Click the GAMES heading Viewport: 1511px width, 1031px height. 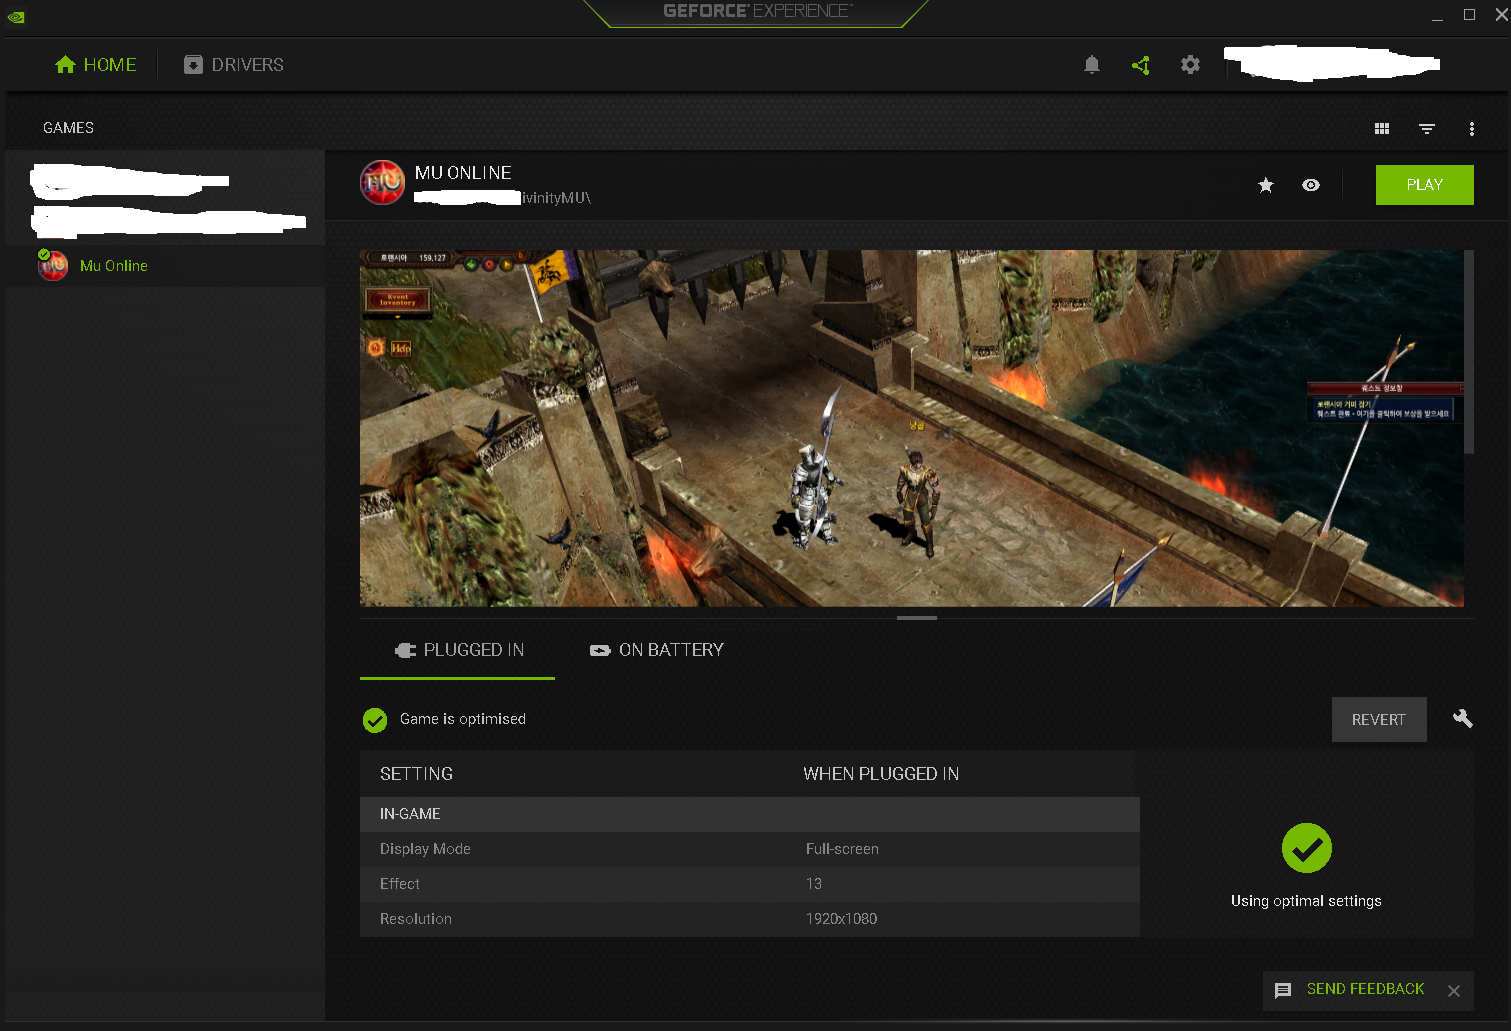coord(68,128)
